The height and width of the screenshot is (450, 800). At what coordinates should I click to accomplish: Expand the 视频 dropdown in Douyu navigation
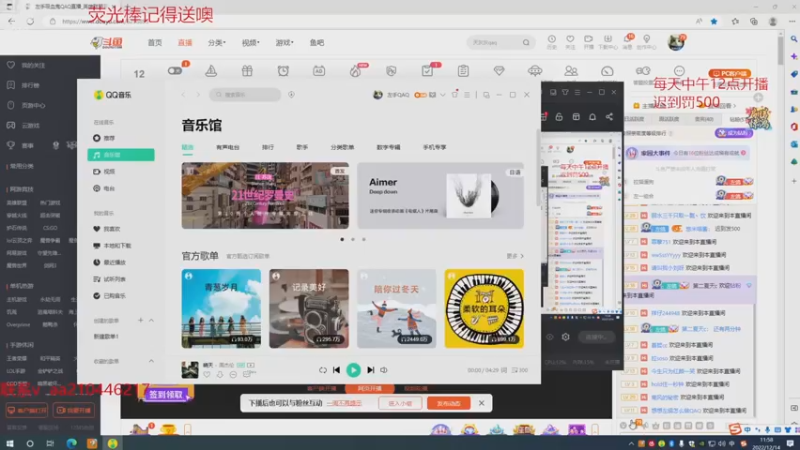(251, 43)
